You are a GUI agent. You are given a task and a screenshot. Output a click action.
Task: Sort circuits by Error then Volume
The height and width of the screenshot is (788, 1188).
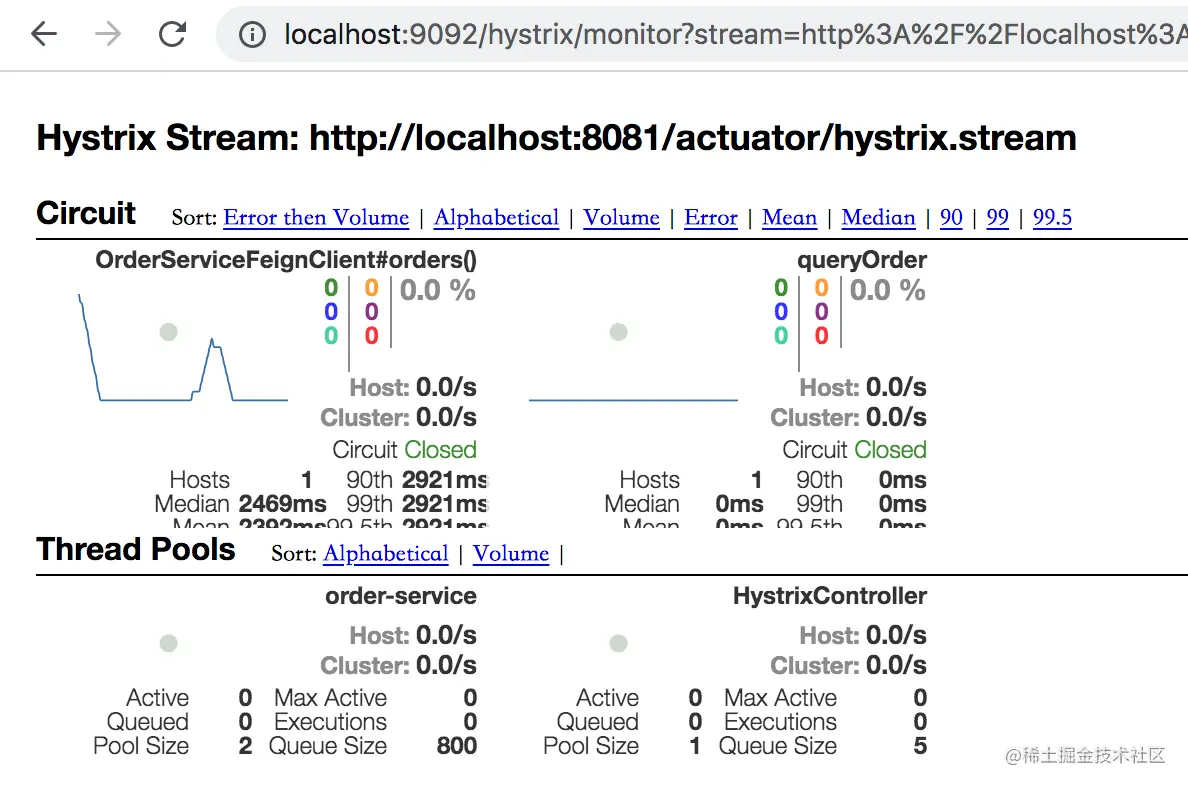coord(316,217)
